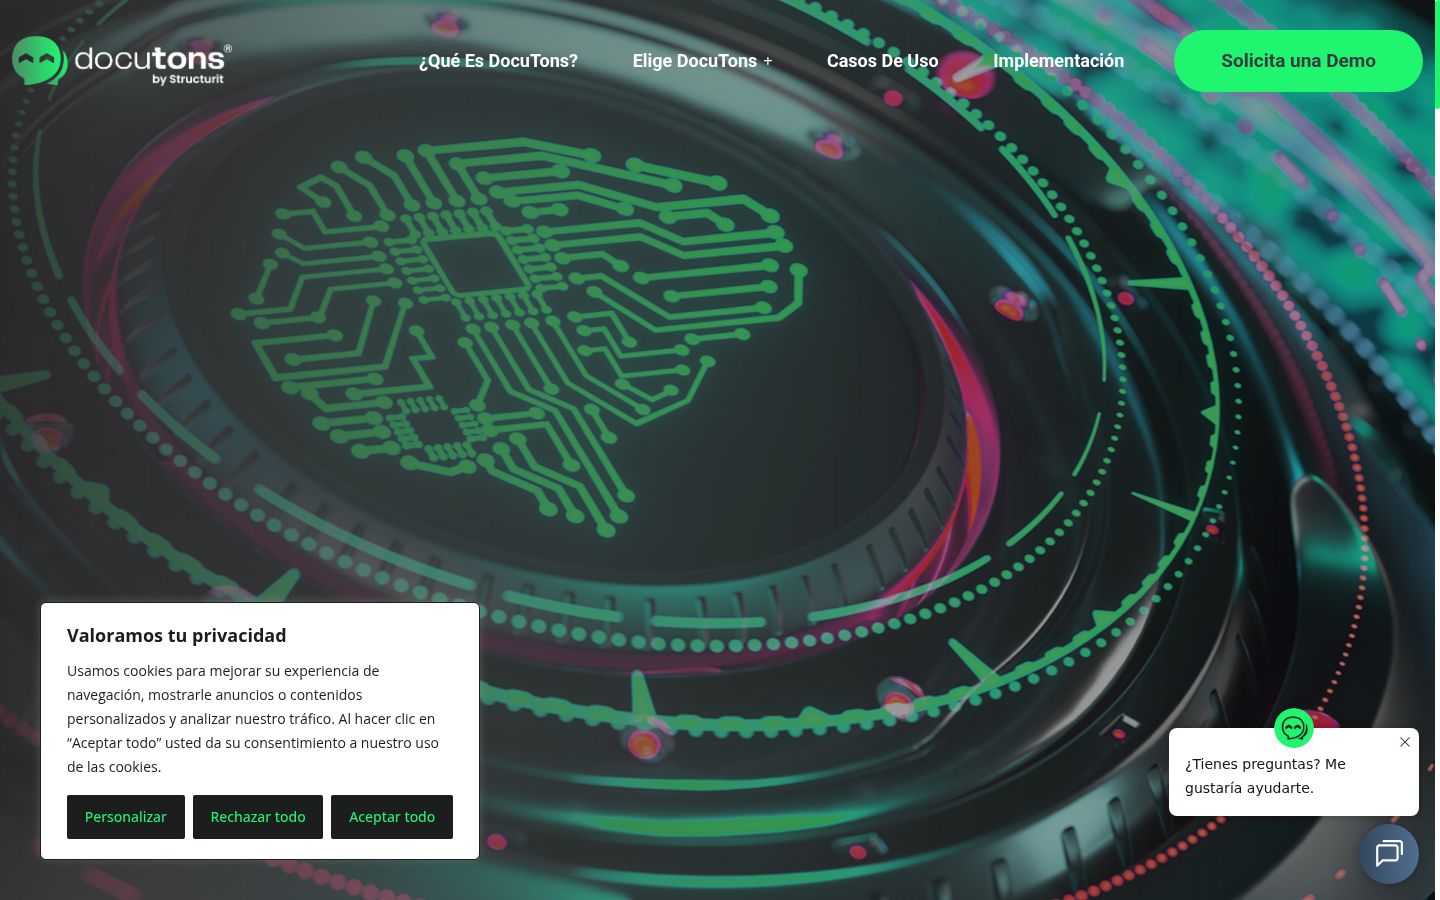Reject all cookies with Rechazar todo
This screenshot has height=900, width=1440.
coord(258,817)
